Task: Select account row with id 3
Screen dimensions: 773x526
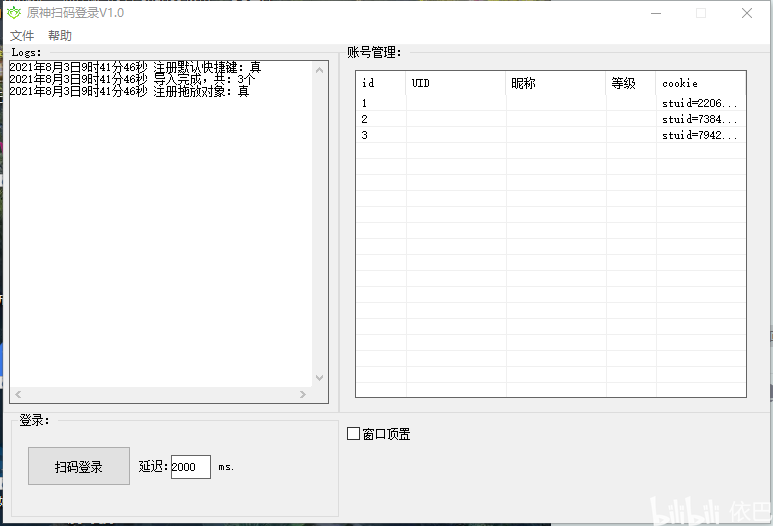Action: (x=551, y=135)
